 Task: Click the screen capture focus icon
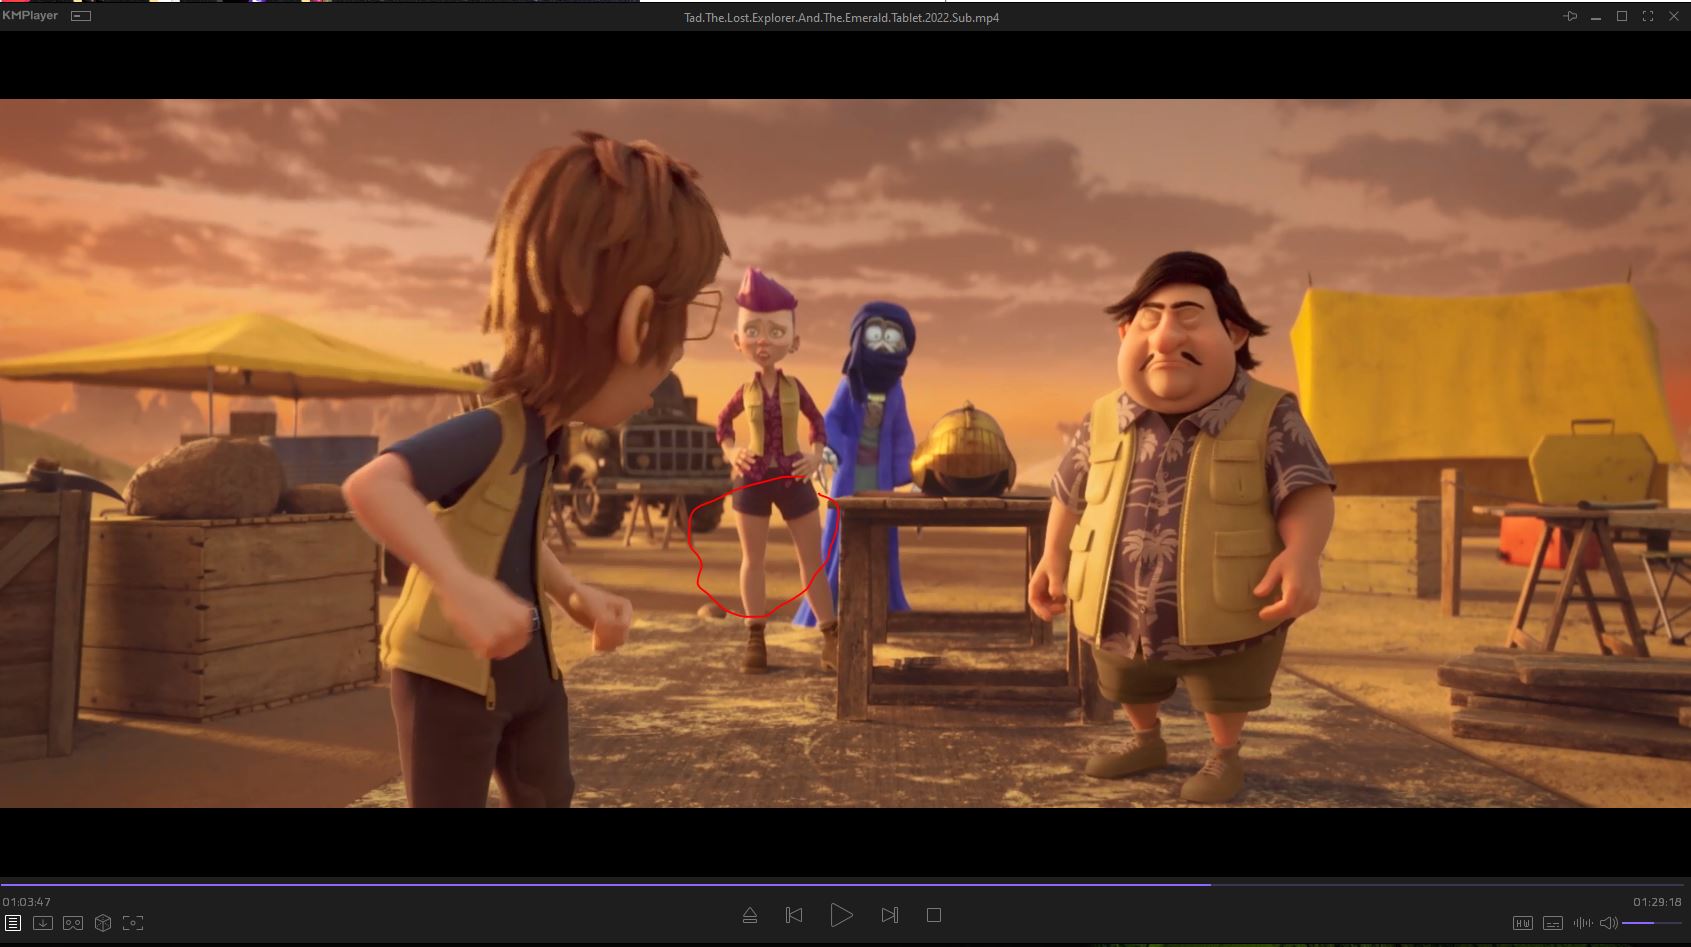(133, 923)
